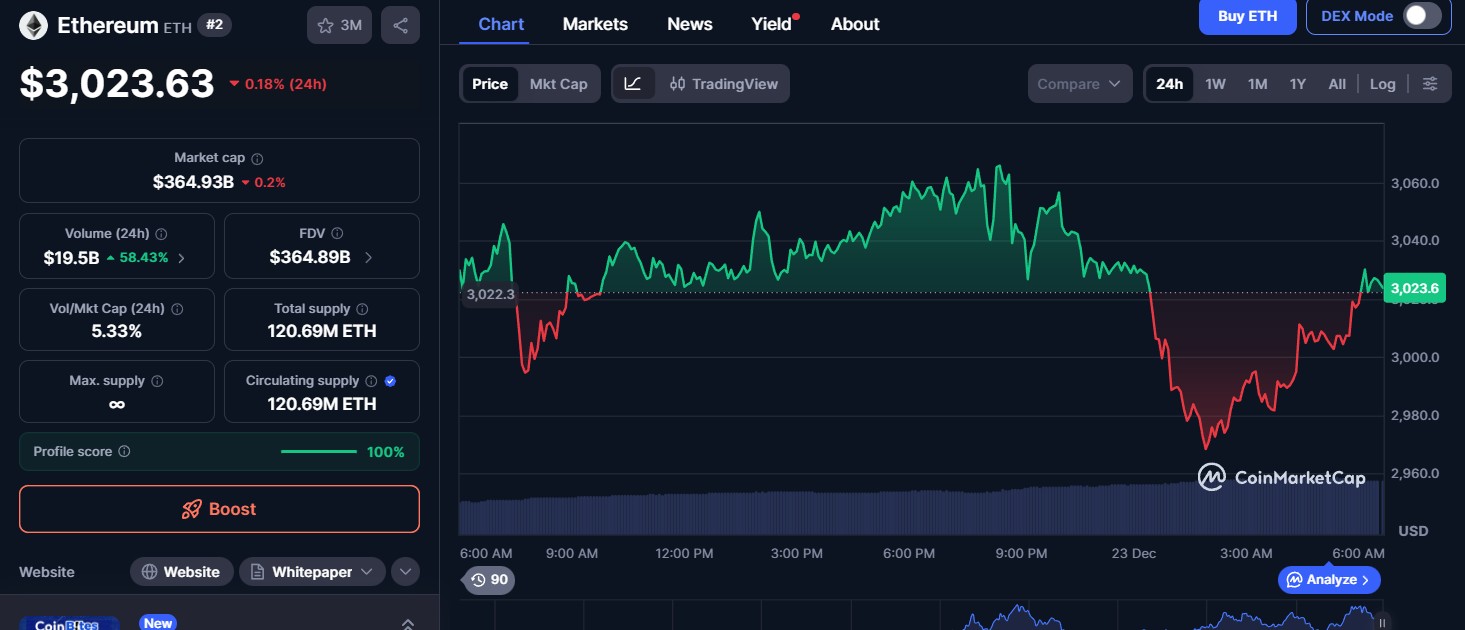Viewport: 1465px width, 630px height.
Task: Select the line chart style icon
Action: [634, 84]
